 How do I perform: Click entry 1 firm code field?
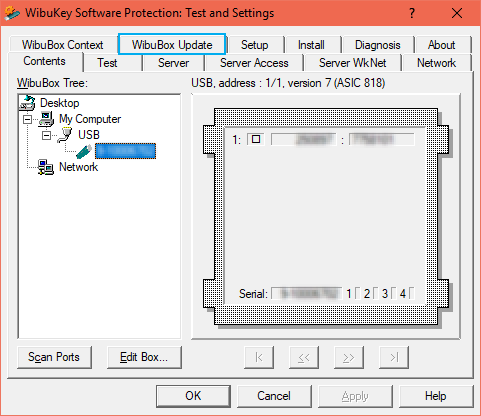[303, 139]
